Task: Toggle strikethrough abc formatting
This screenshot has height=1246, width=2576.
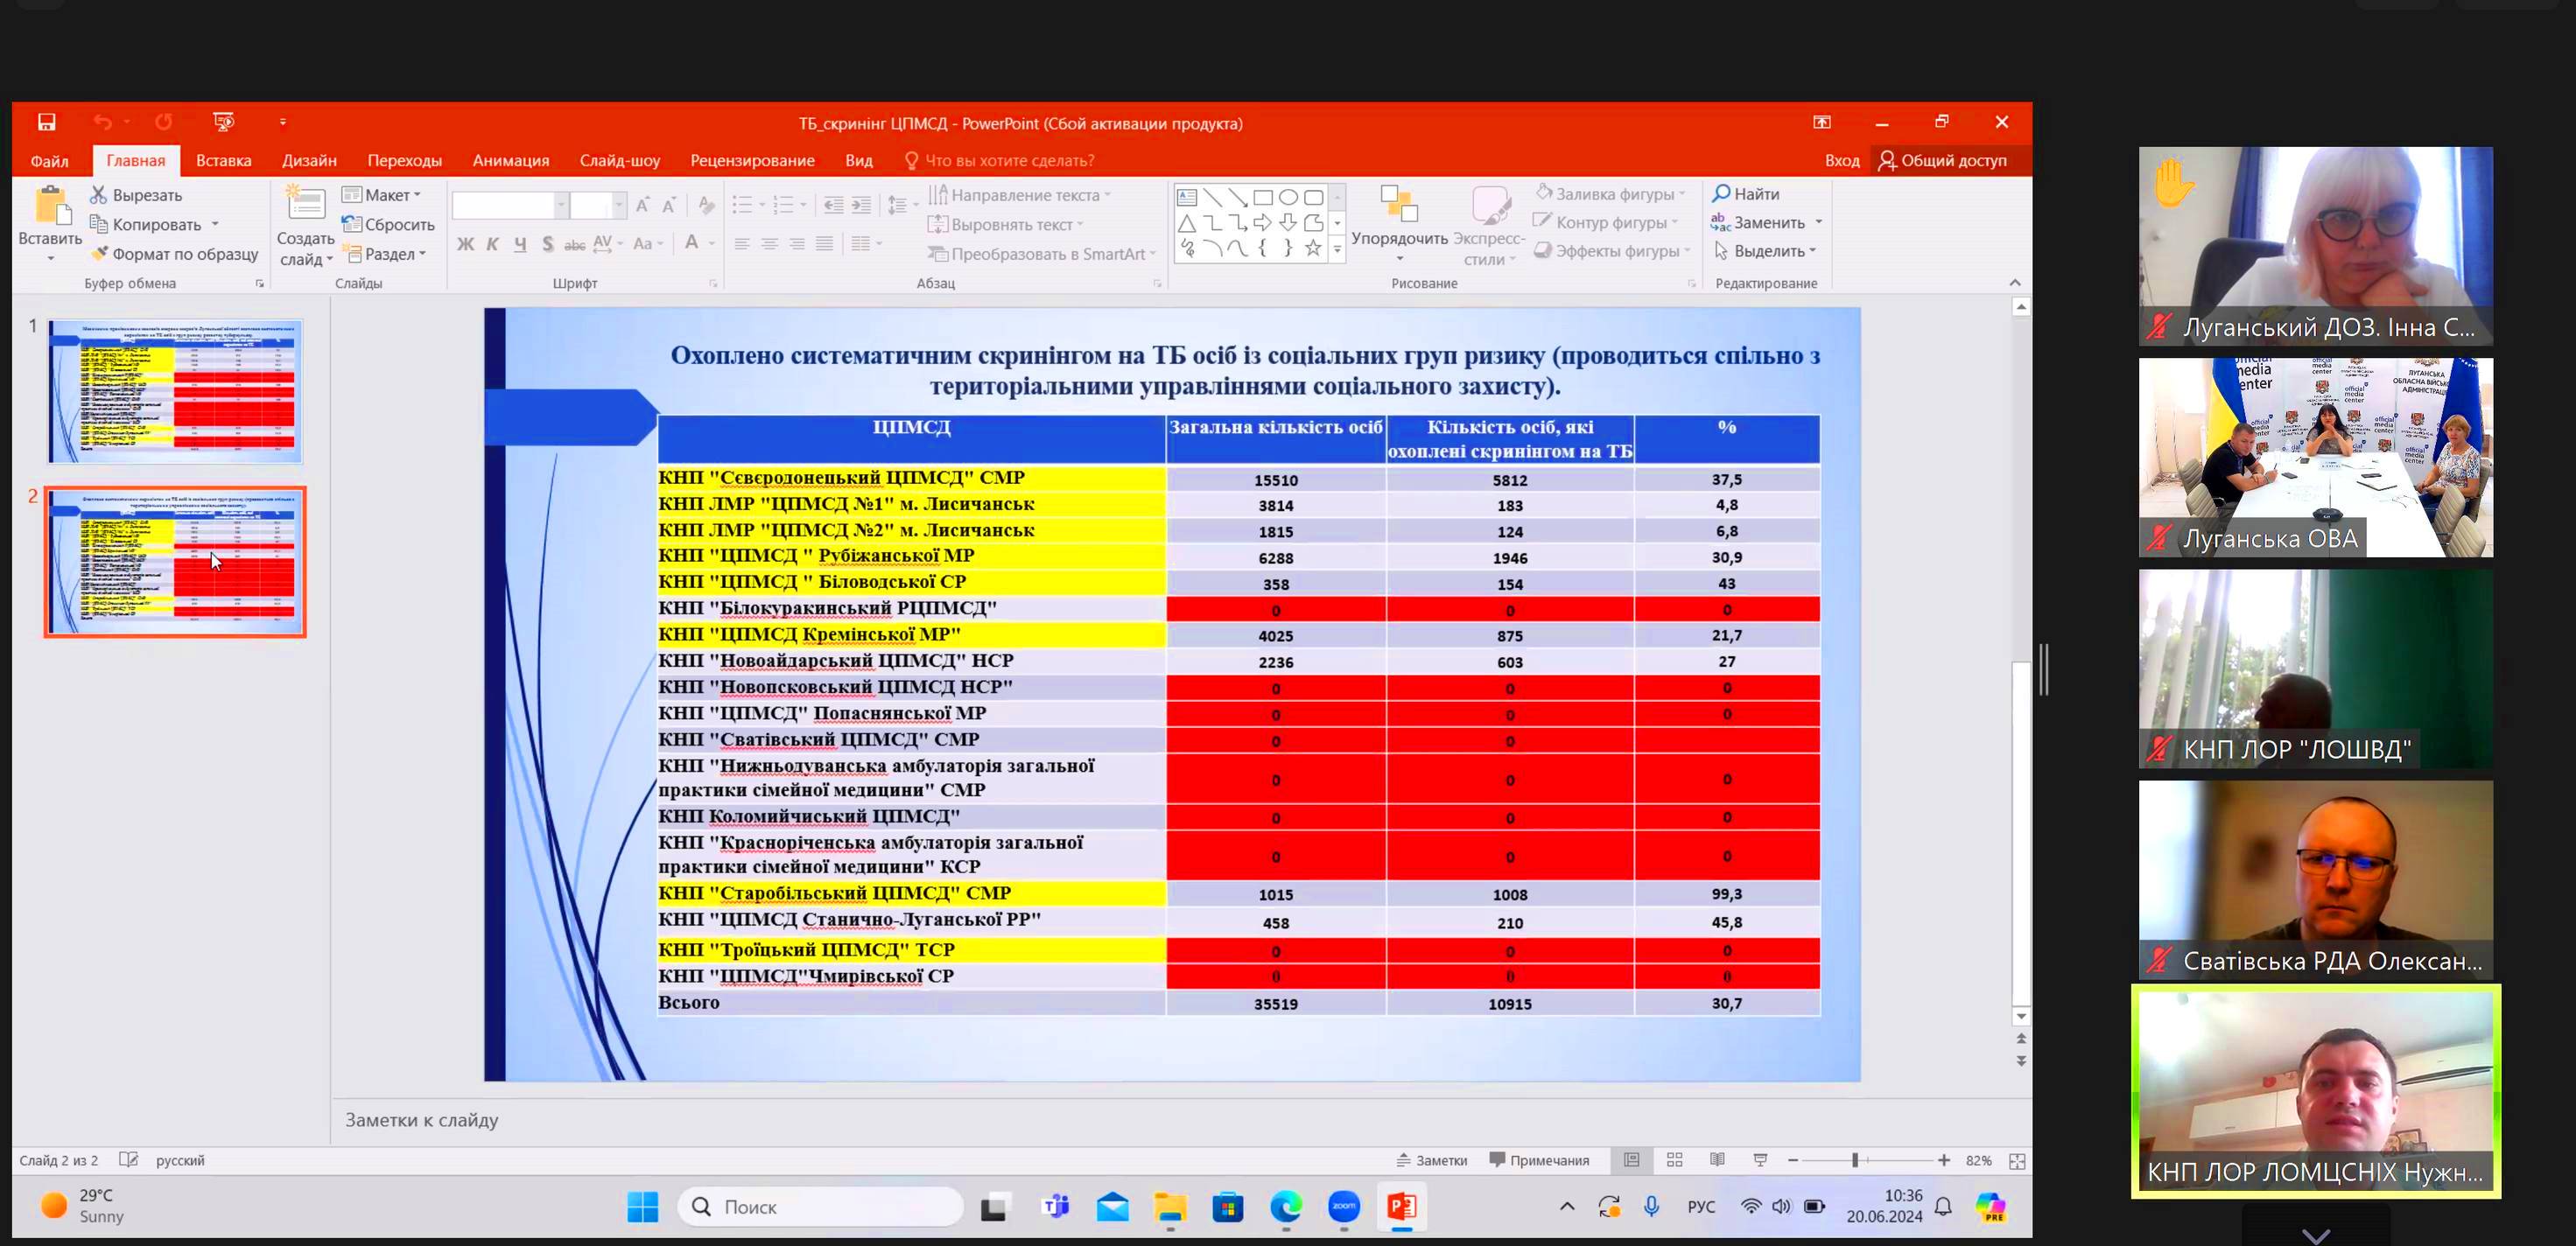Action: 575,243
